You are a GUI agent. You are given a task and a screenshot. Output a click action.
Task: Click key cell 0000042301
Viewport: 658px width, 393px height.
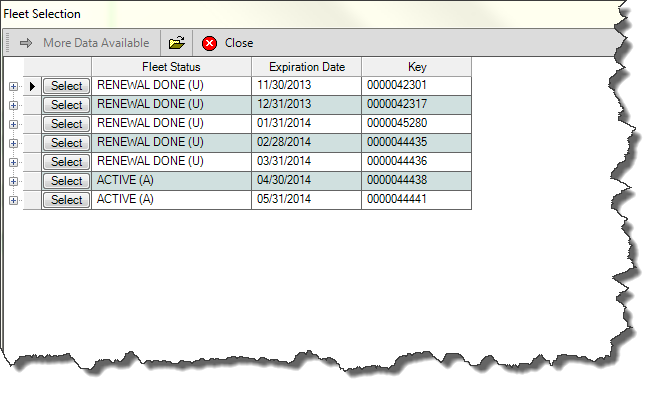point(416,86)
